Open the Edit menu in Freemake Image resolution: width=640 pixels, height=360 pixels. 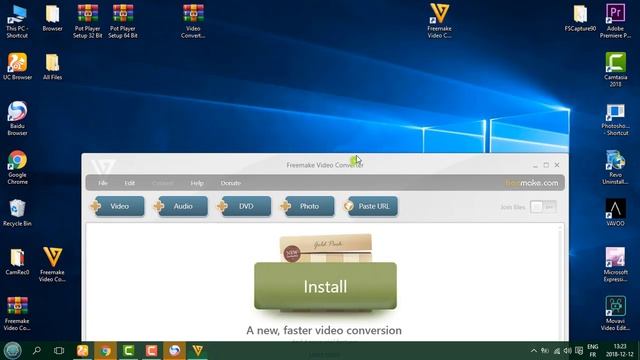[x=130, y=183]
